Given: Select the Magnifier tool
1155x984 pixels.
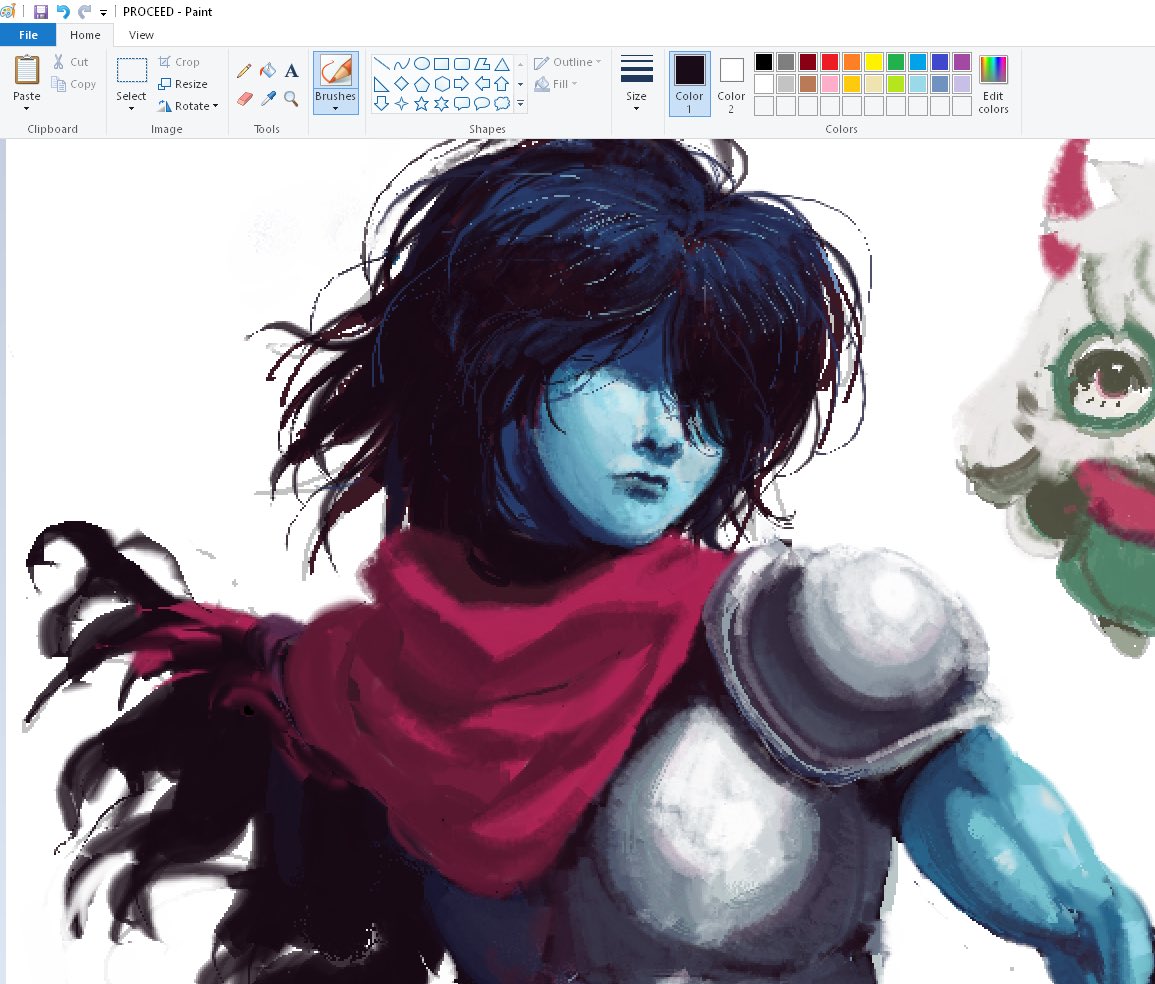Looking at the screenshot, I should pyautogui.click(x=292, y=99).
